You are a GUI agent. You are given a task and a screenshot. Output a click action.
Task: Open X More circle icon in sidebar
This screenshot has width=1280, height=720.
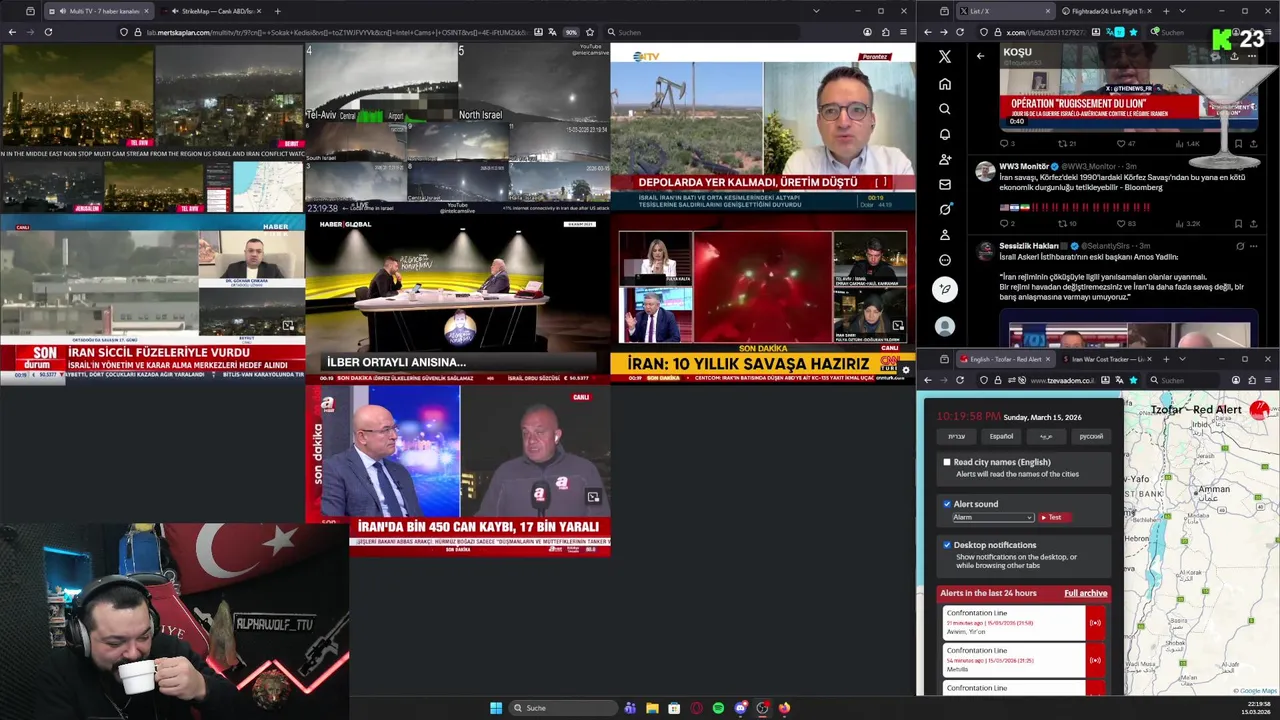[x=945, y=260]
